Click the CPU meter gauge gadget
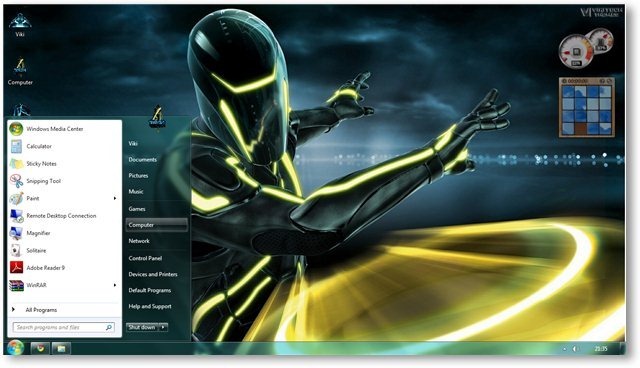640x368 pixels. tap(576, 52)
